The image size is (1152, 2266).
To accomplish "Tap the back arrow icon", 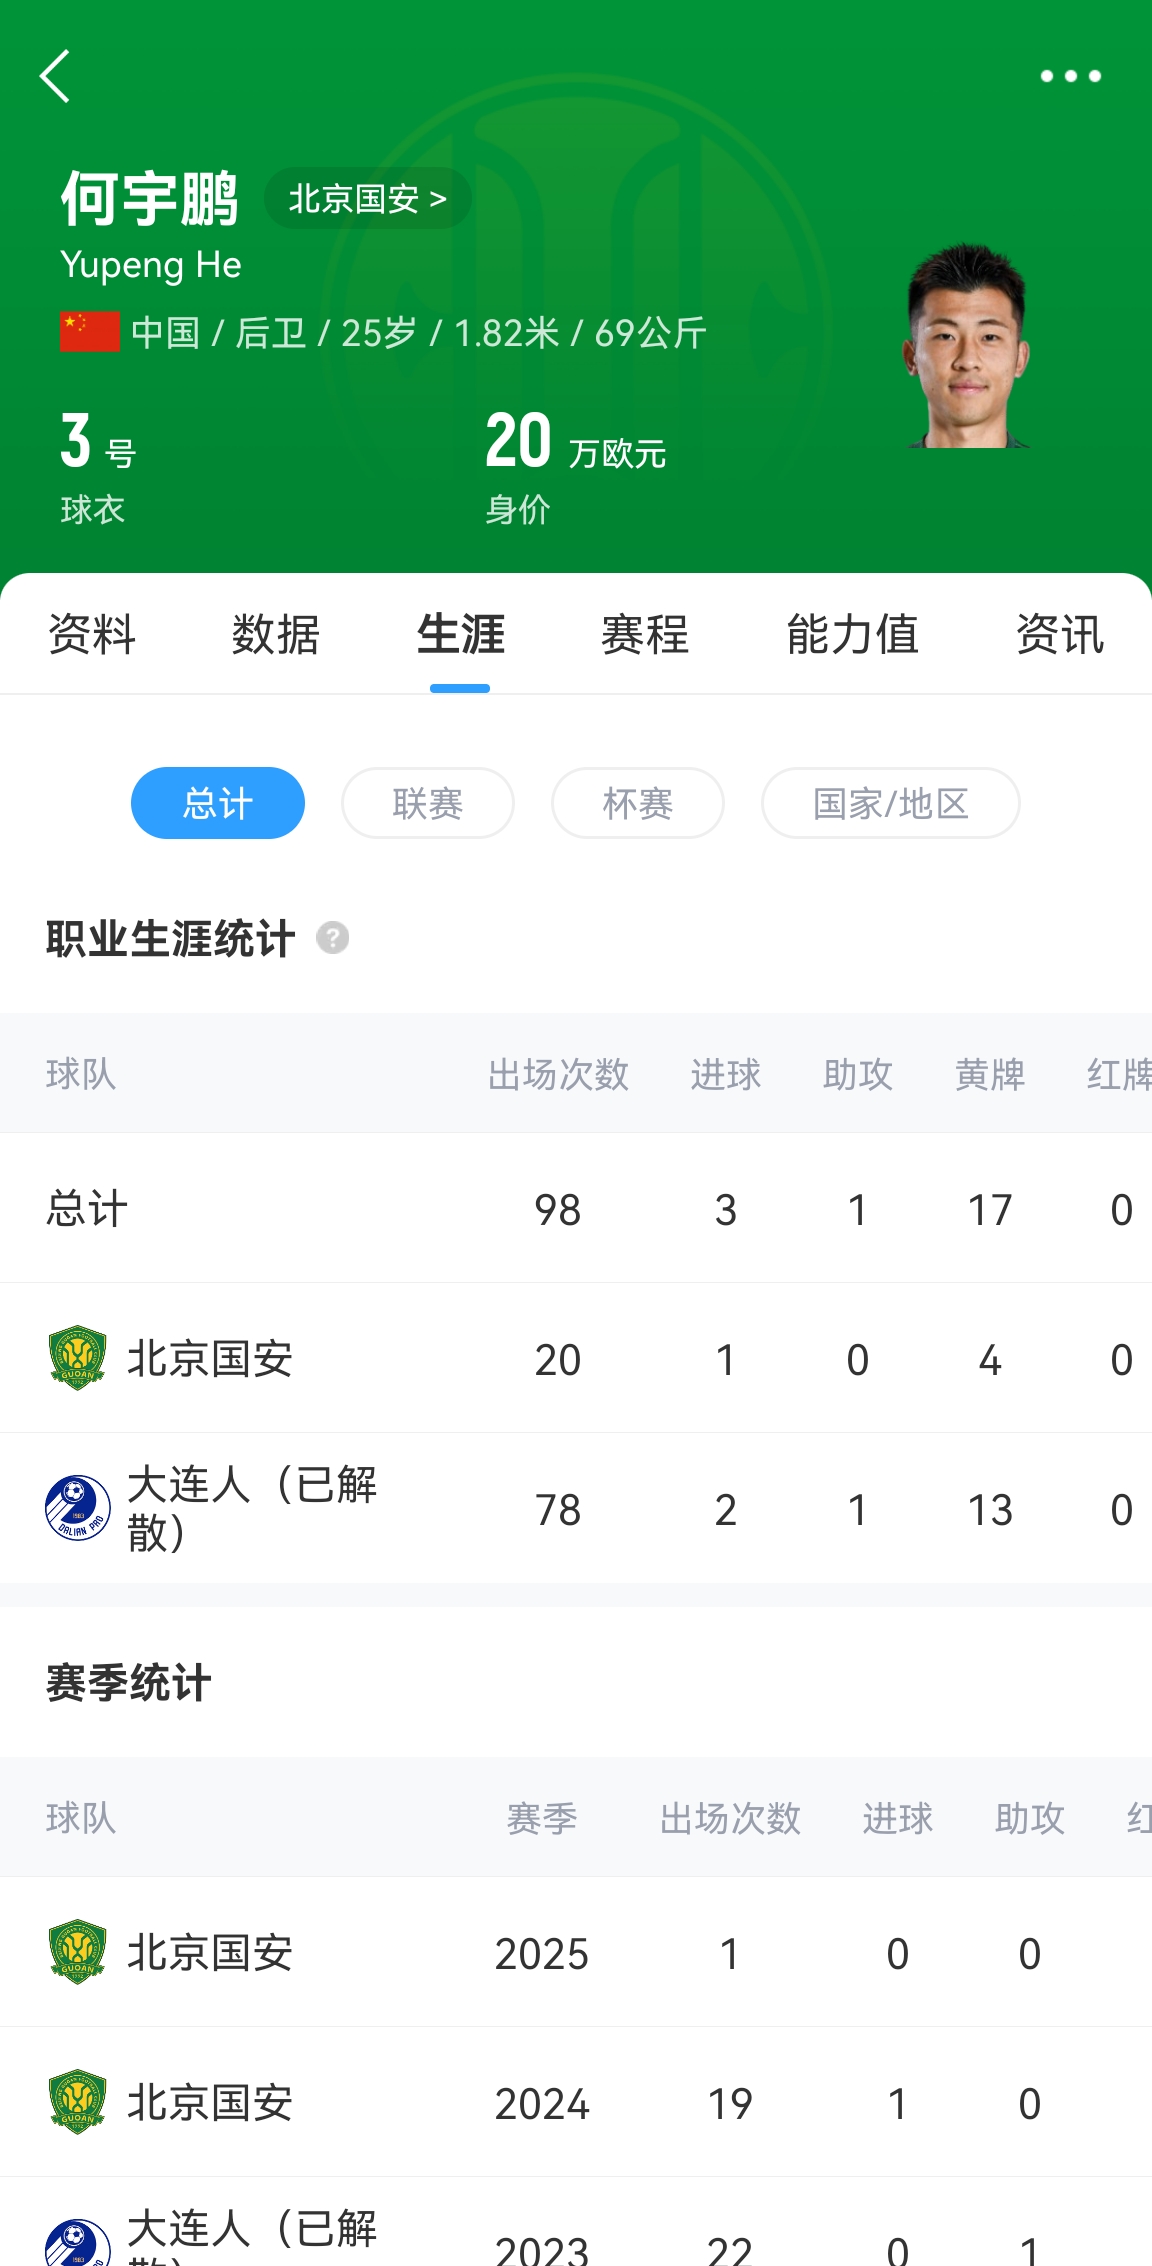I will pos(56,76).
